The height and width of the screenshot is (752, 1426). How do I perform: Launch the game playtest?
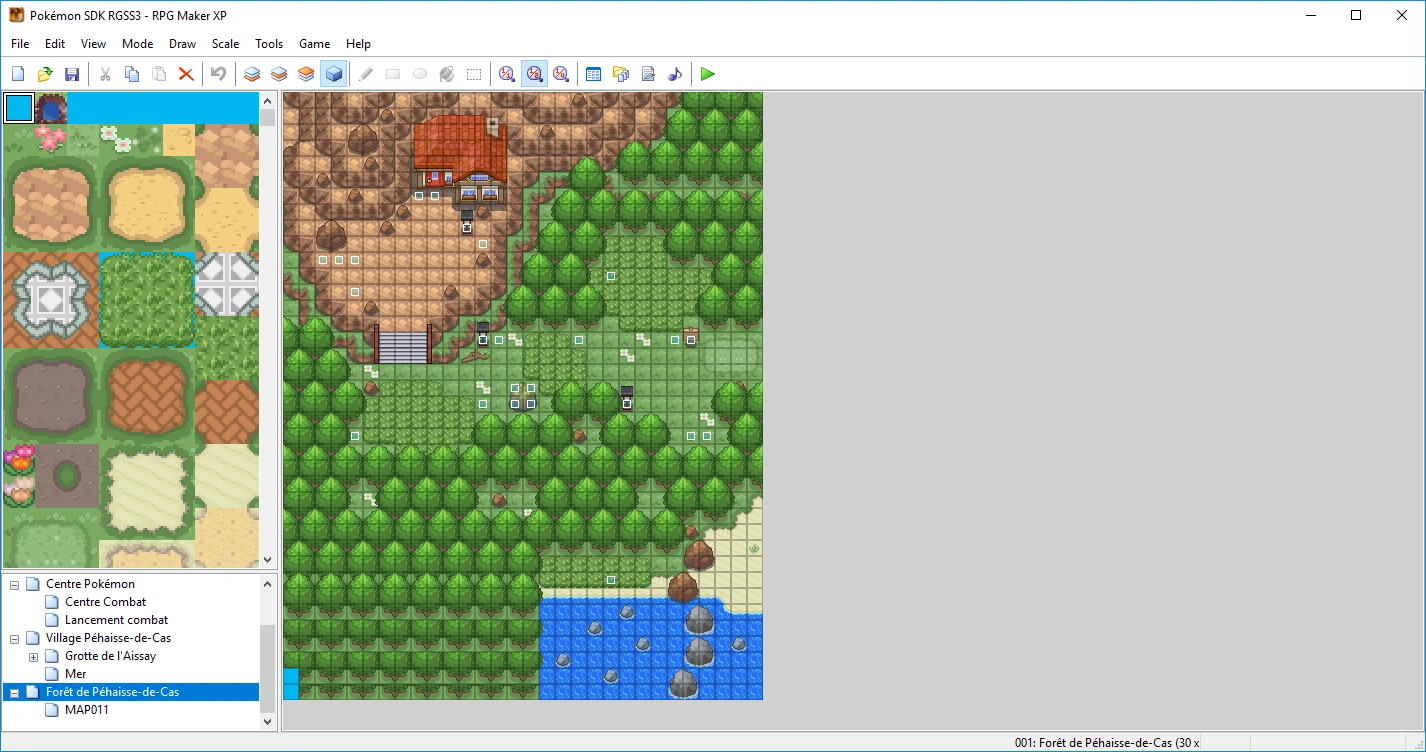[x=707, y=73]
